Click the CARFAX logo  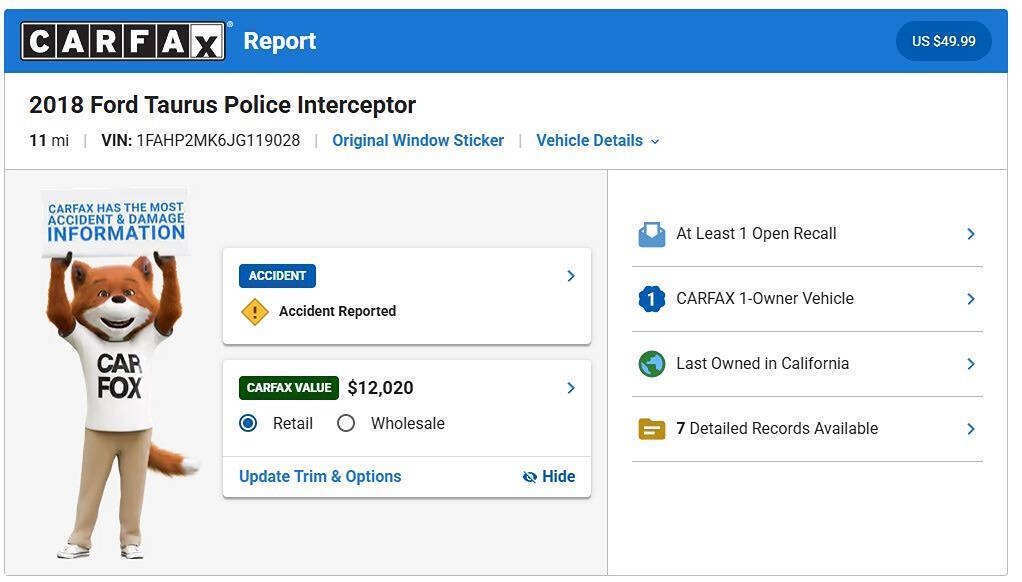[123, 41]
